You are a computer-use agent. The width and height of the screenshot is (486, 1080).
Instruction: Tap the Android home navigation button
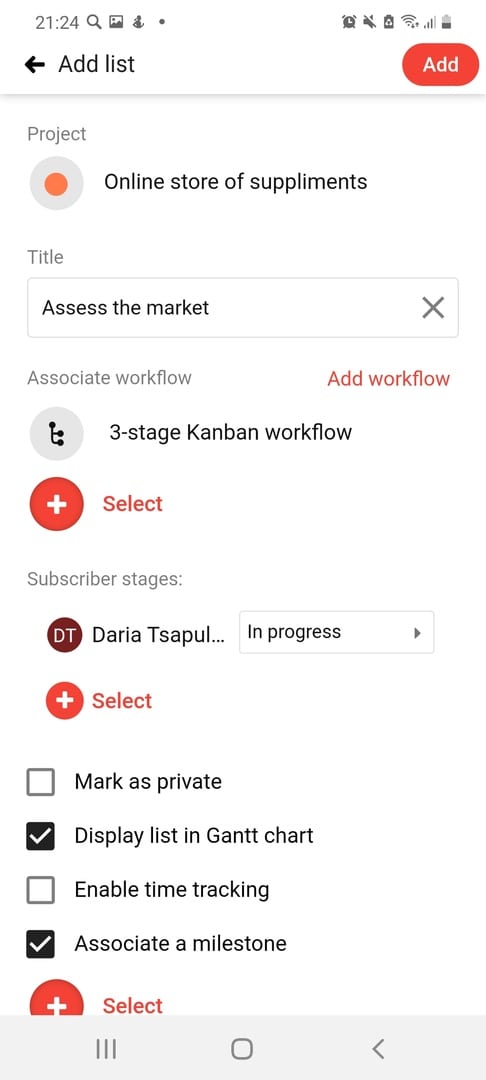point(242,1049)
